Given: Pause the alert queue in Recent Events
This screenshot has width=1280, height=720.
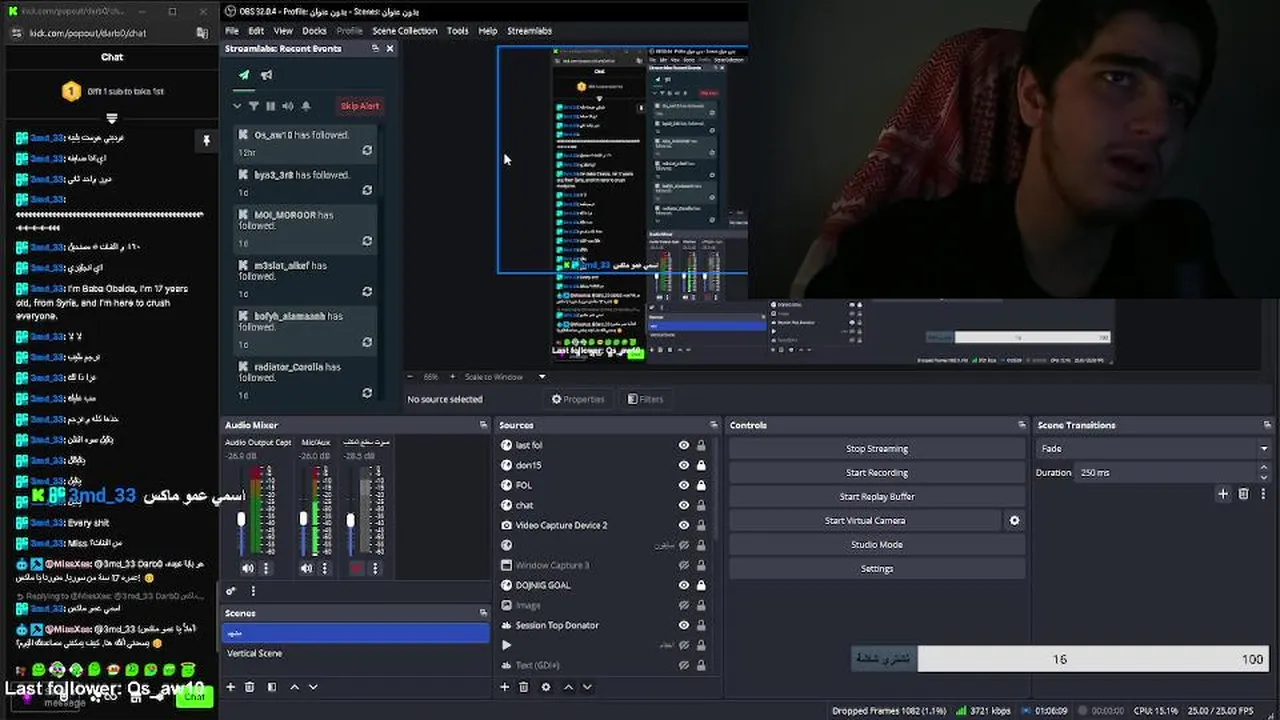Looking at the screenshot, I should point(271,106).
